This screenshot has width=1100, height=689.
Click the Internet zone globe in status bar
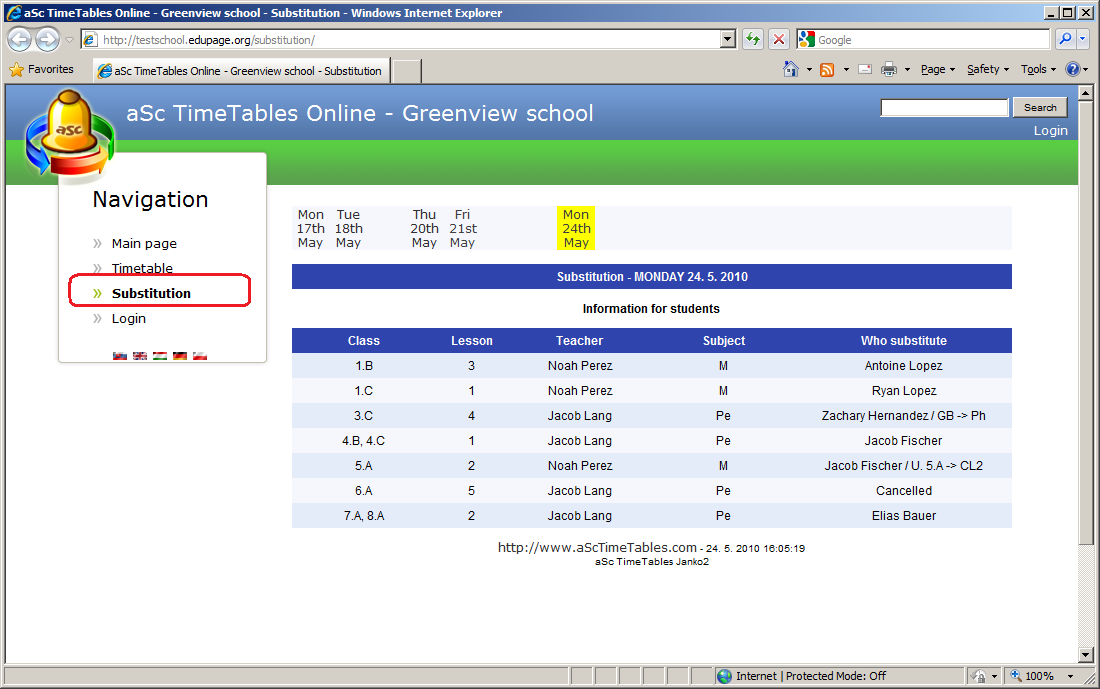(725, 676)
